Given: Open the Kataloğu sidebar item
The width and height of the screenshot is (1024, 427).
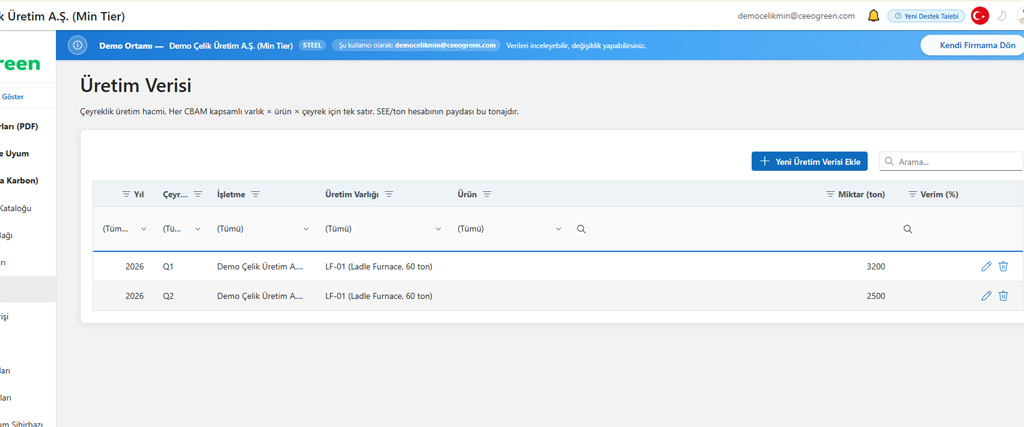Looking at the screenshot, I should tap(16, 208).
